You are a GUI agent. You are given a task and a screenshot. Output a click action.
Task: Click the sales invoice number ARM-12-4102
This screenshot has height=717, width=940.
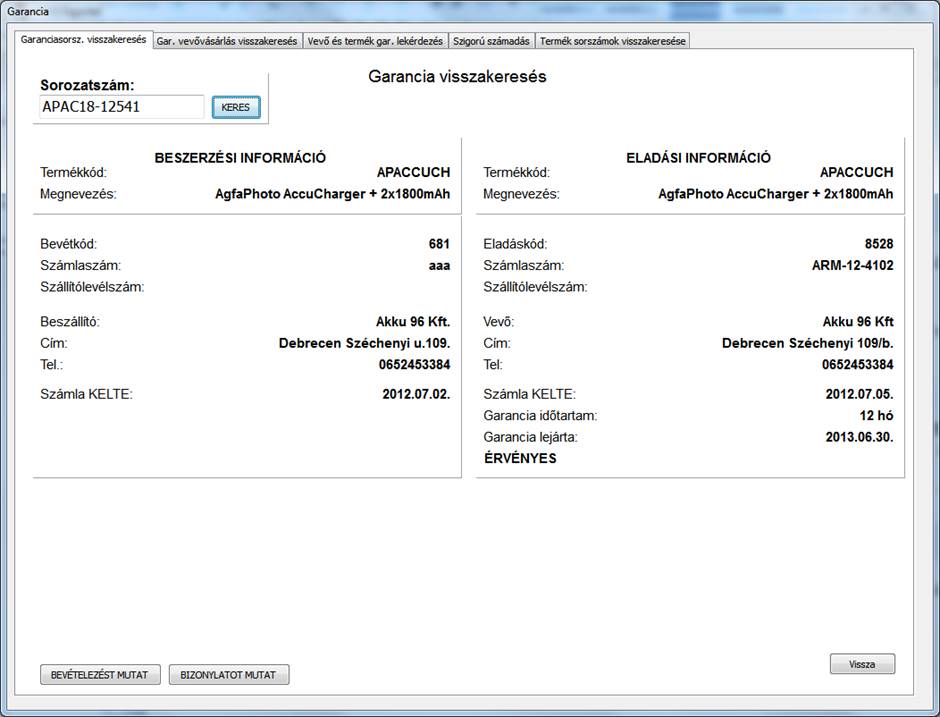click(x=852, y=266)
